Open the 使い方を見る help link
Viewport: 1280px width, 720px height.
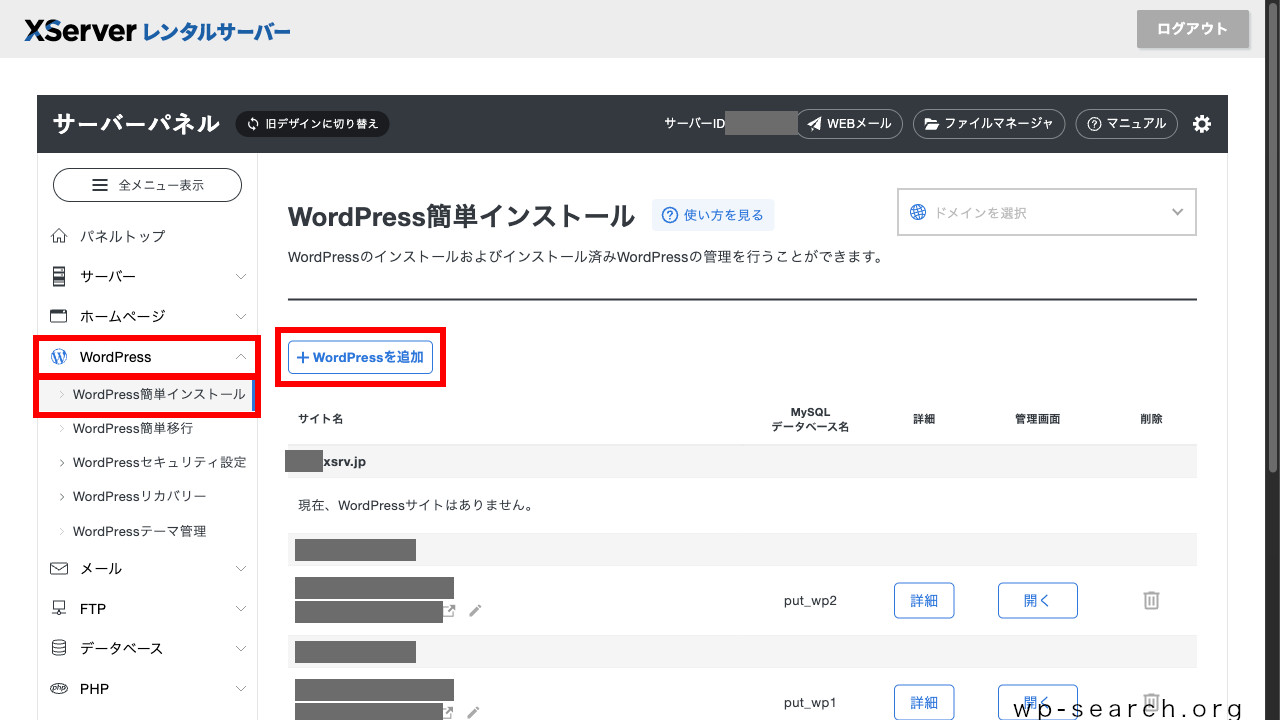[712, 215]
